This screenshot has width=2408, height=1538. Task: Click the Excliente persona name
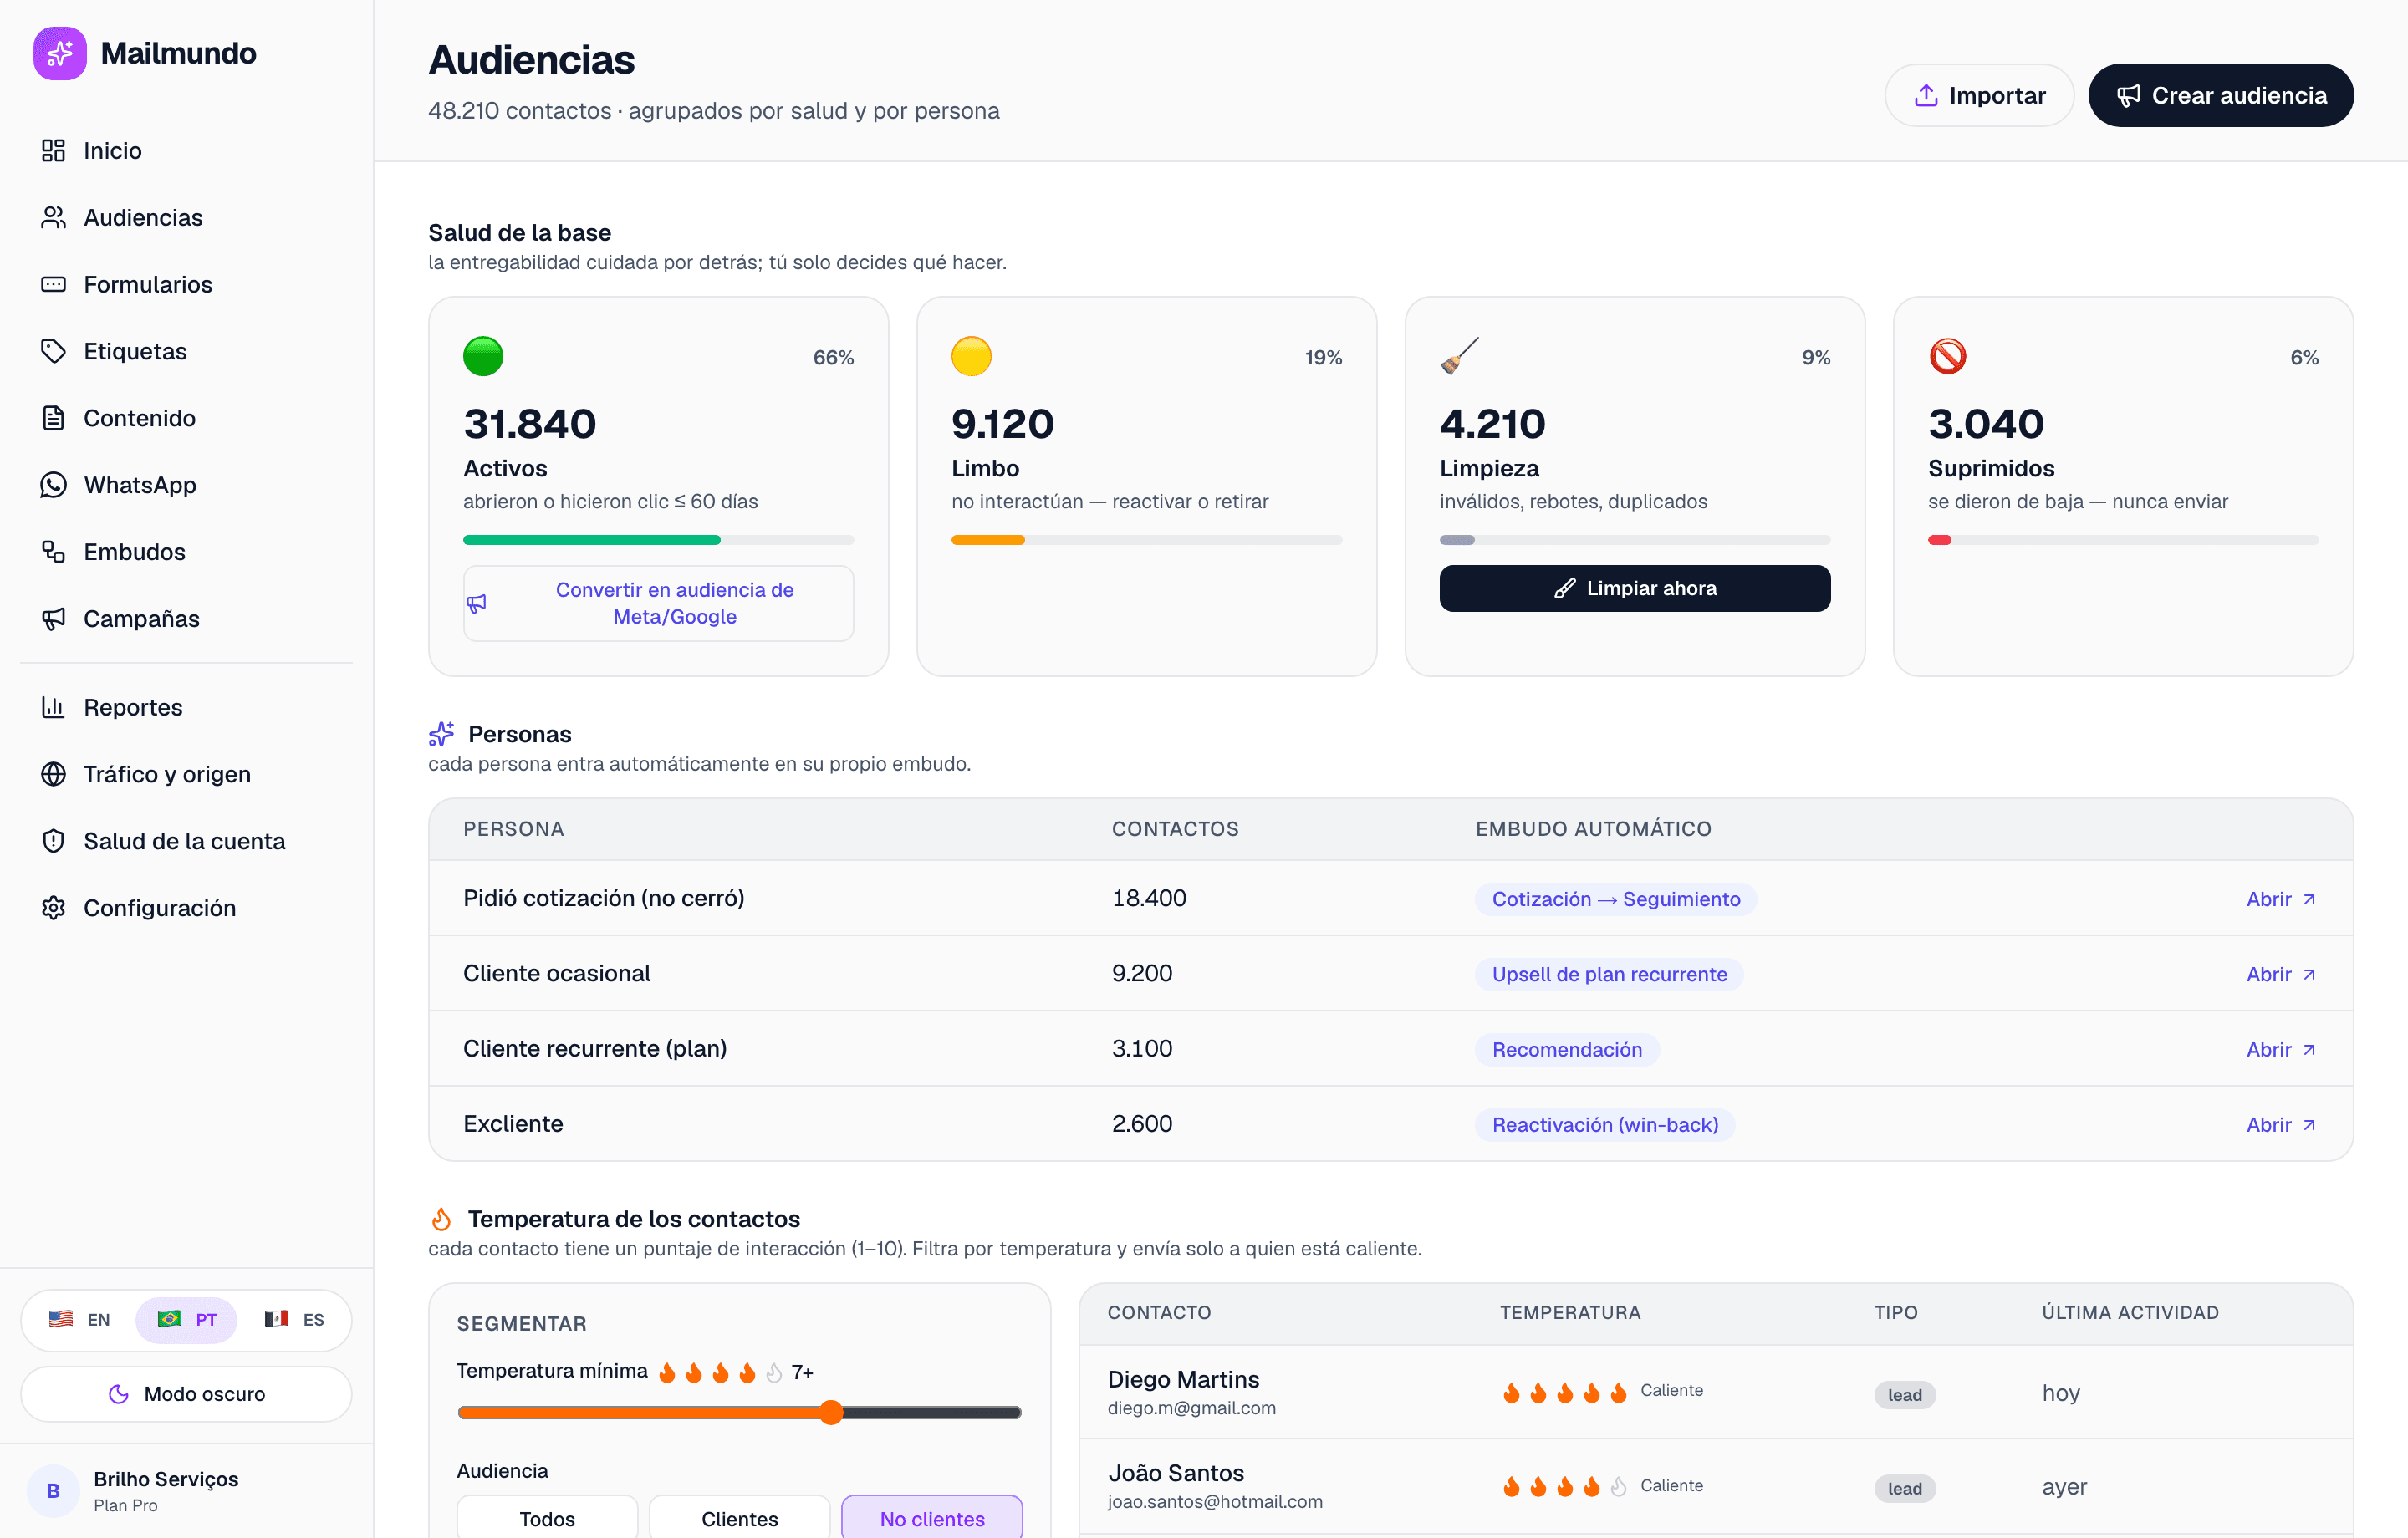(513, 1123)
